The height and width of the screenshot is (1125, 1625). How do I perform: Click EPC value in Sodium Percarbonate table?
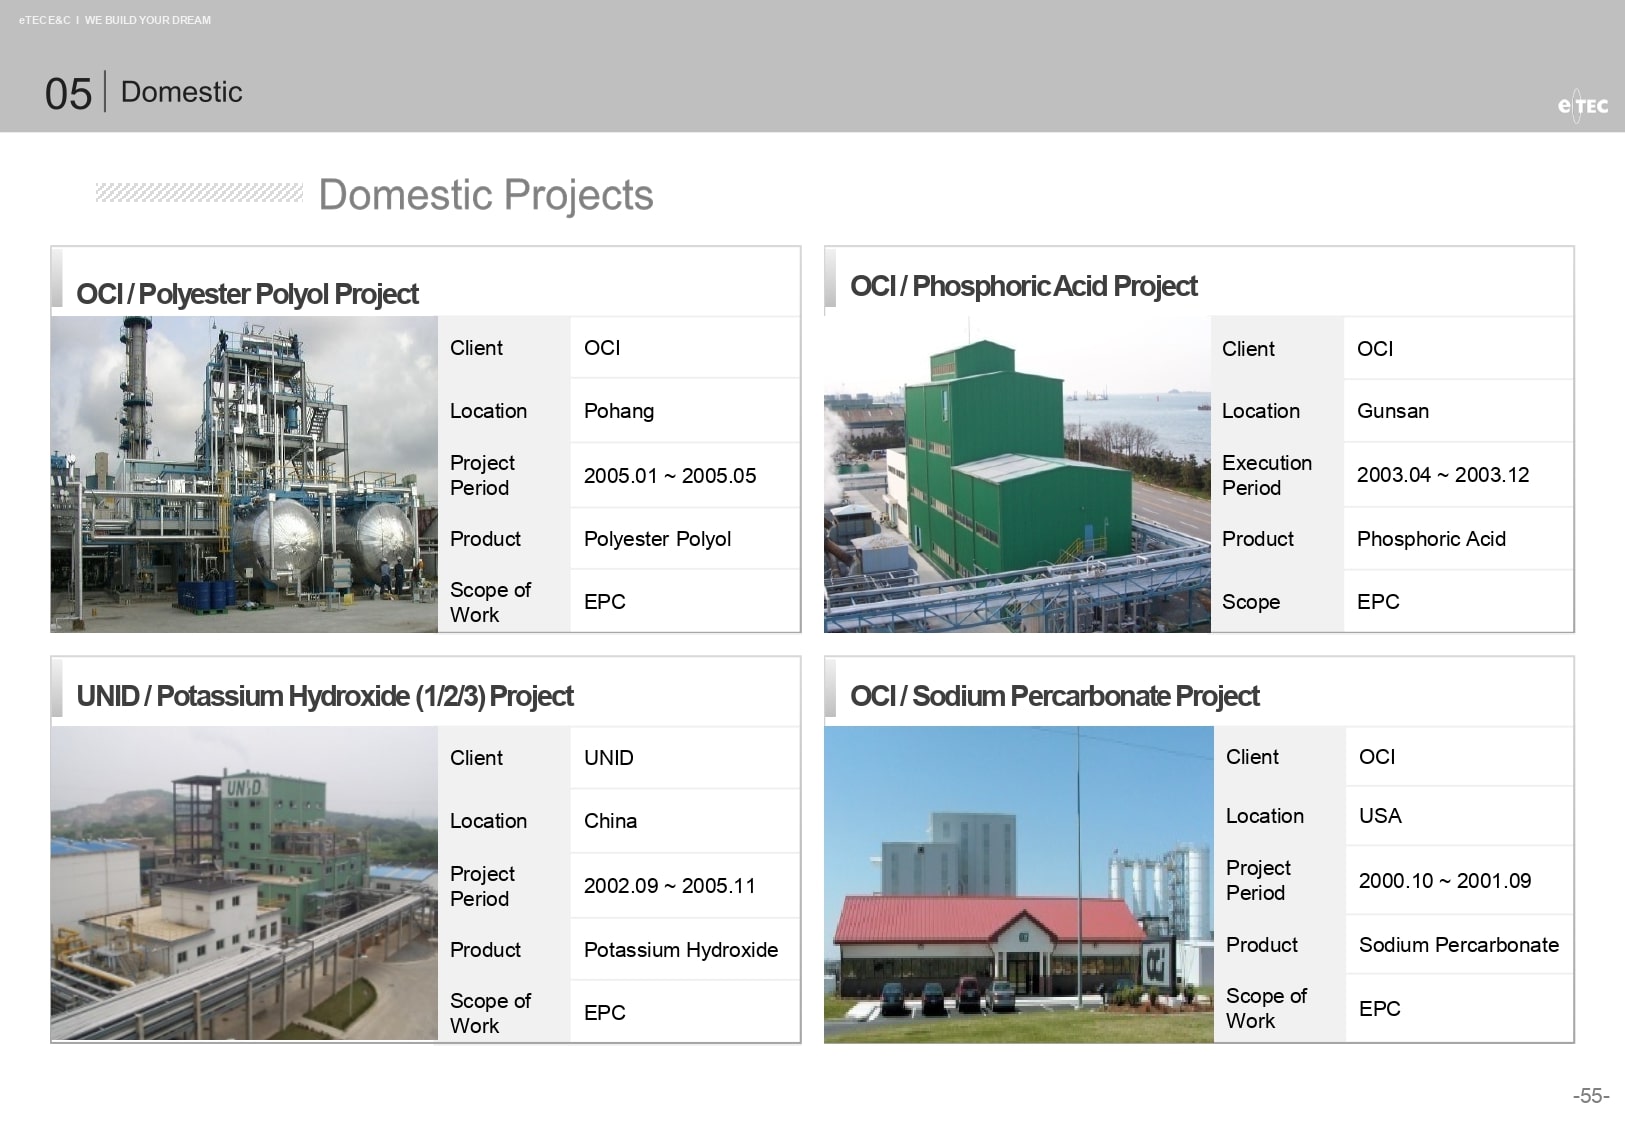click(x=1380, y=1009)
